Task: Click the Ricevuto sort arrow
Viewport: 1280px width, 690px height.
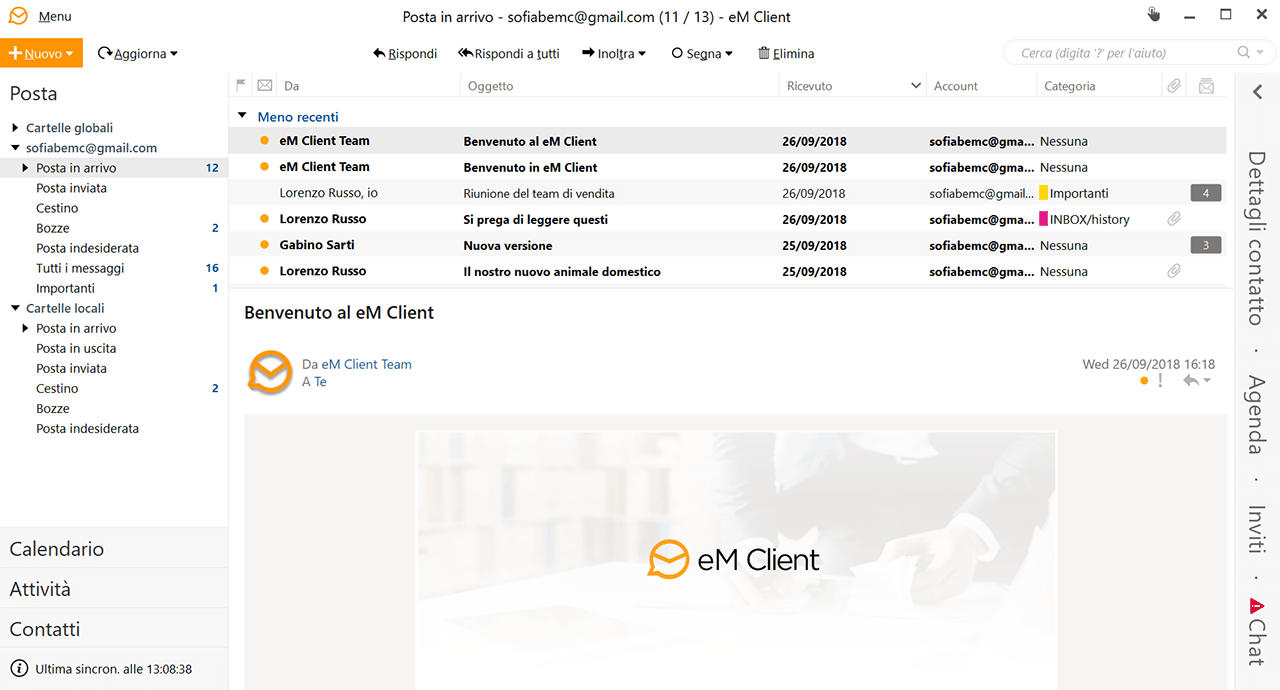Action: pos(915,86)
